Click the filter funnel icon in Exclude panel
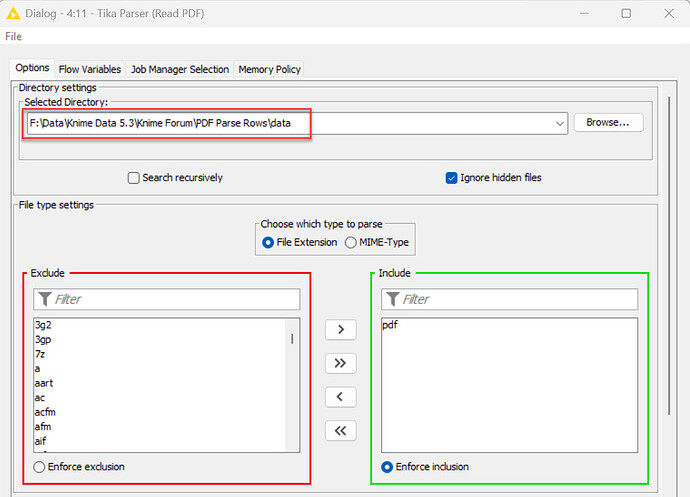Image resolution: width=690 pixels, height=497 pixels. [45, 299]
